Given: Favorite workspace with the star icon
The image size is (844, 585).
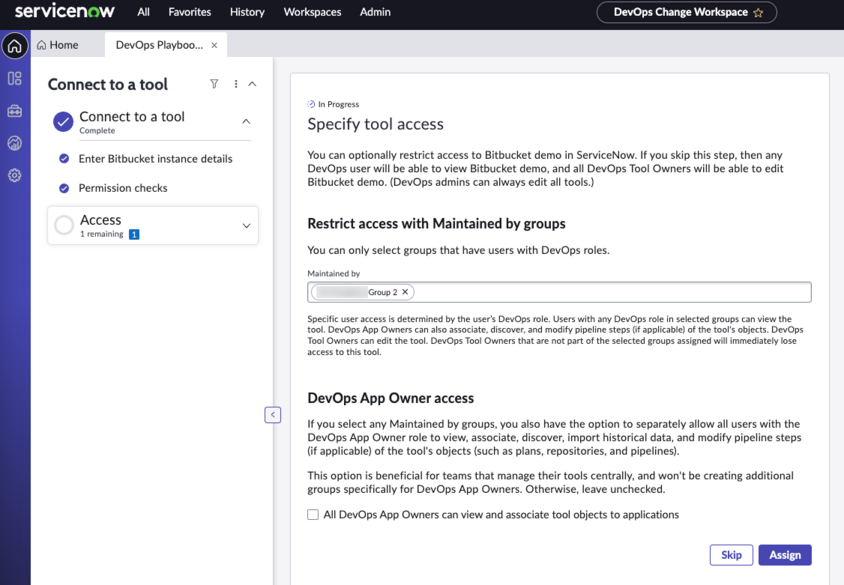Looking at the screenshot, I should 758,12.
